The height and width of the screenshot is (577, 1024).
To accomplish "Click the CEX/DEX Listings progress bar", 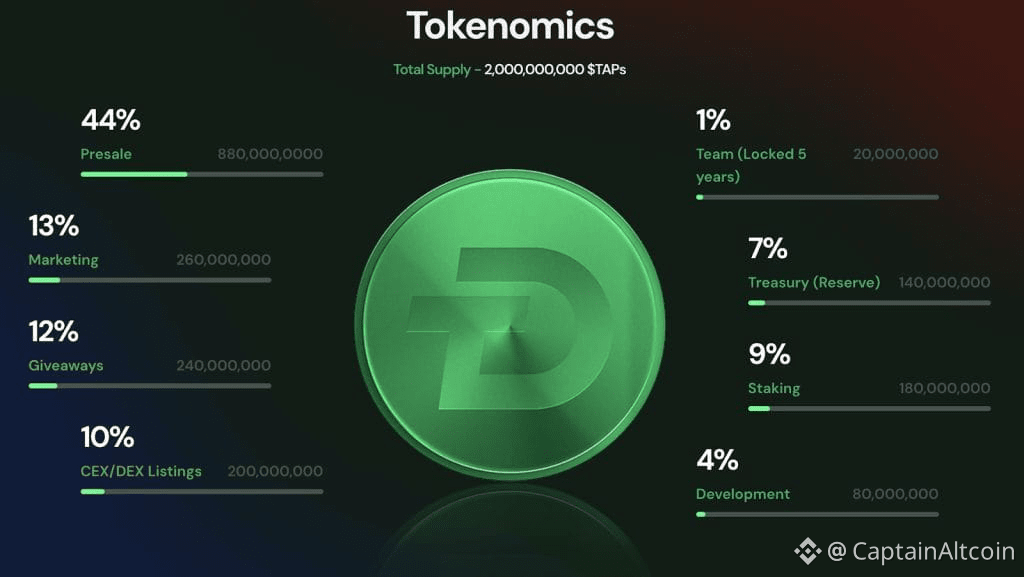I will point(202,491).
